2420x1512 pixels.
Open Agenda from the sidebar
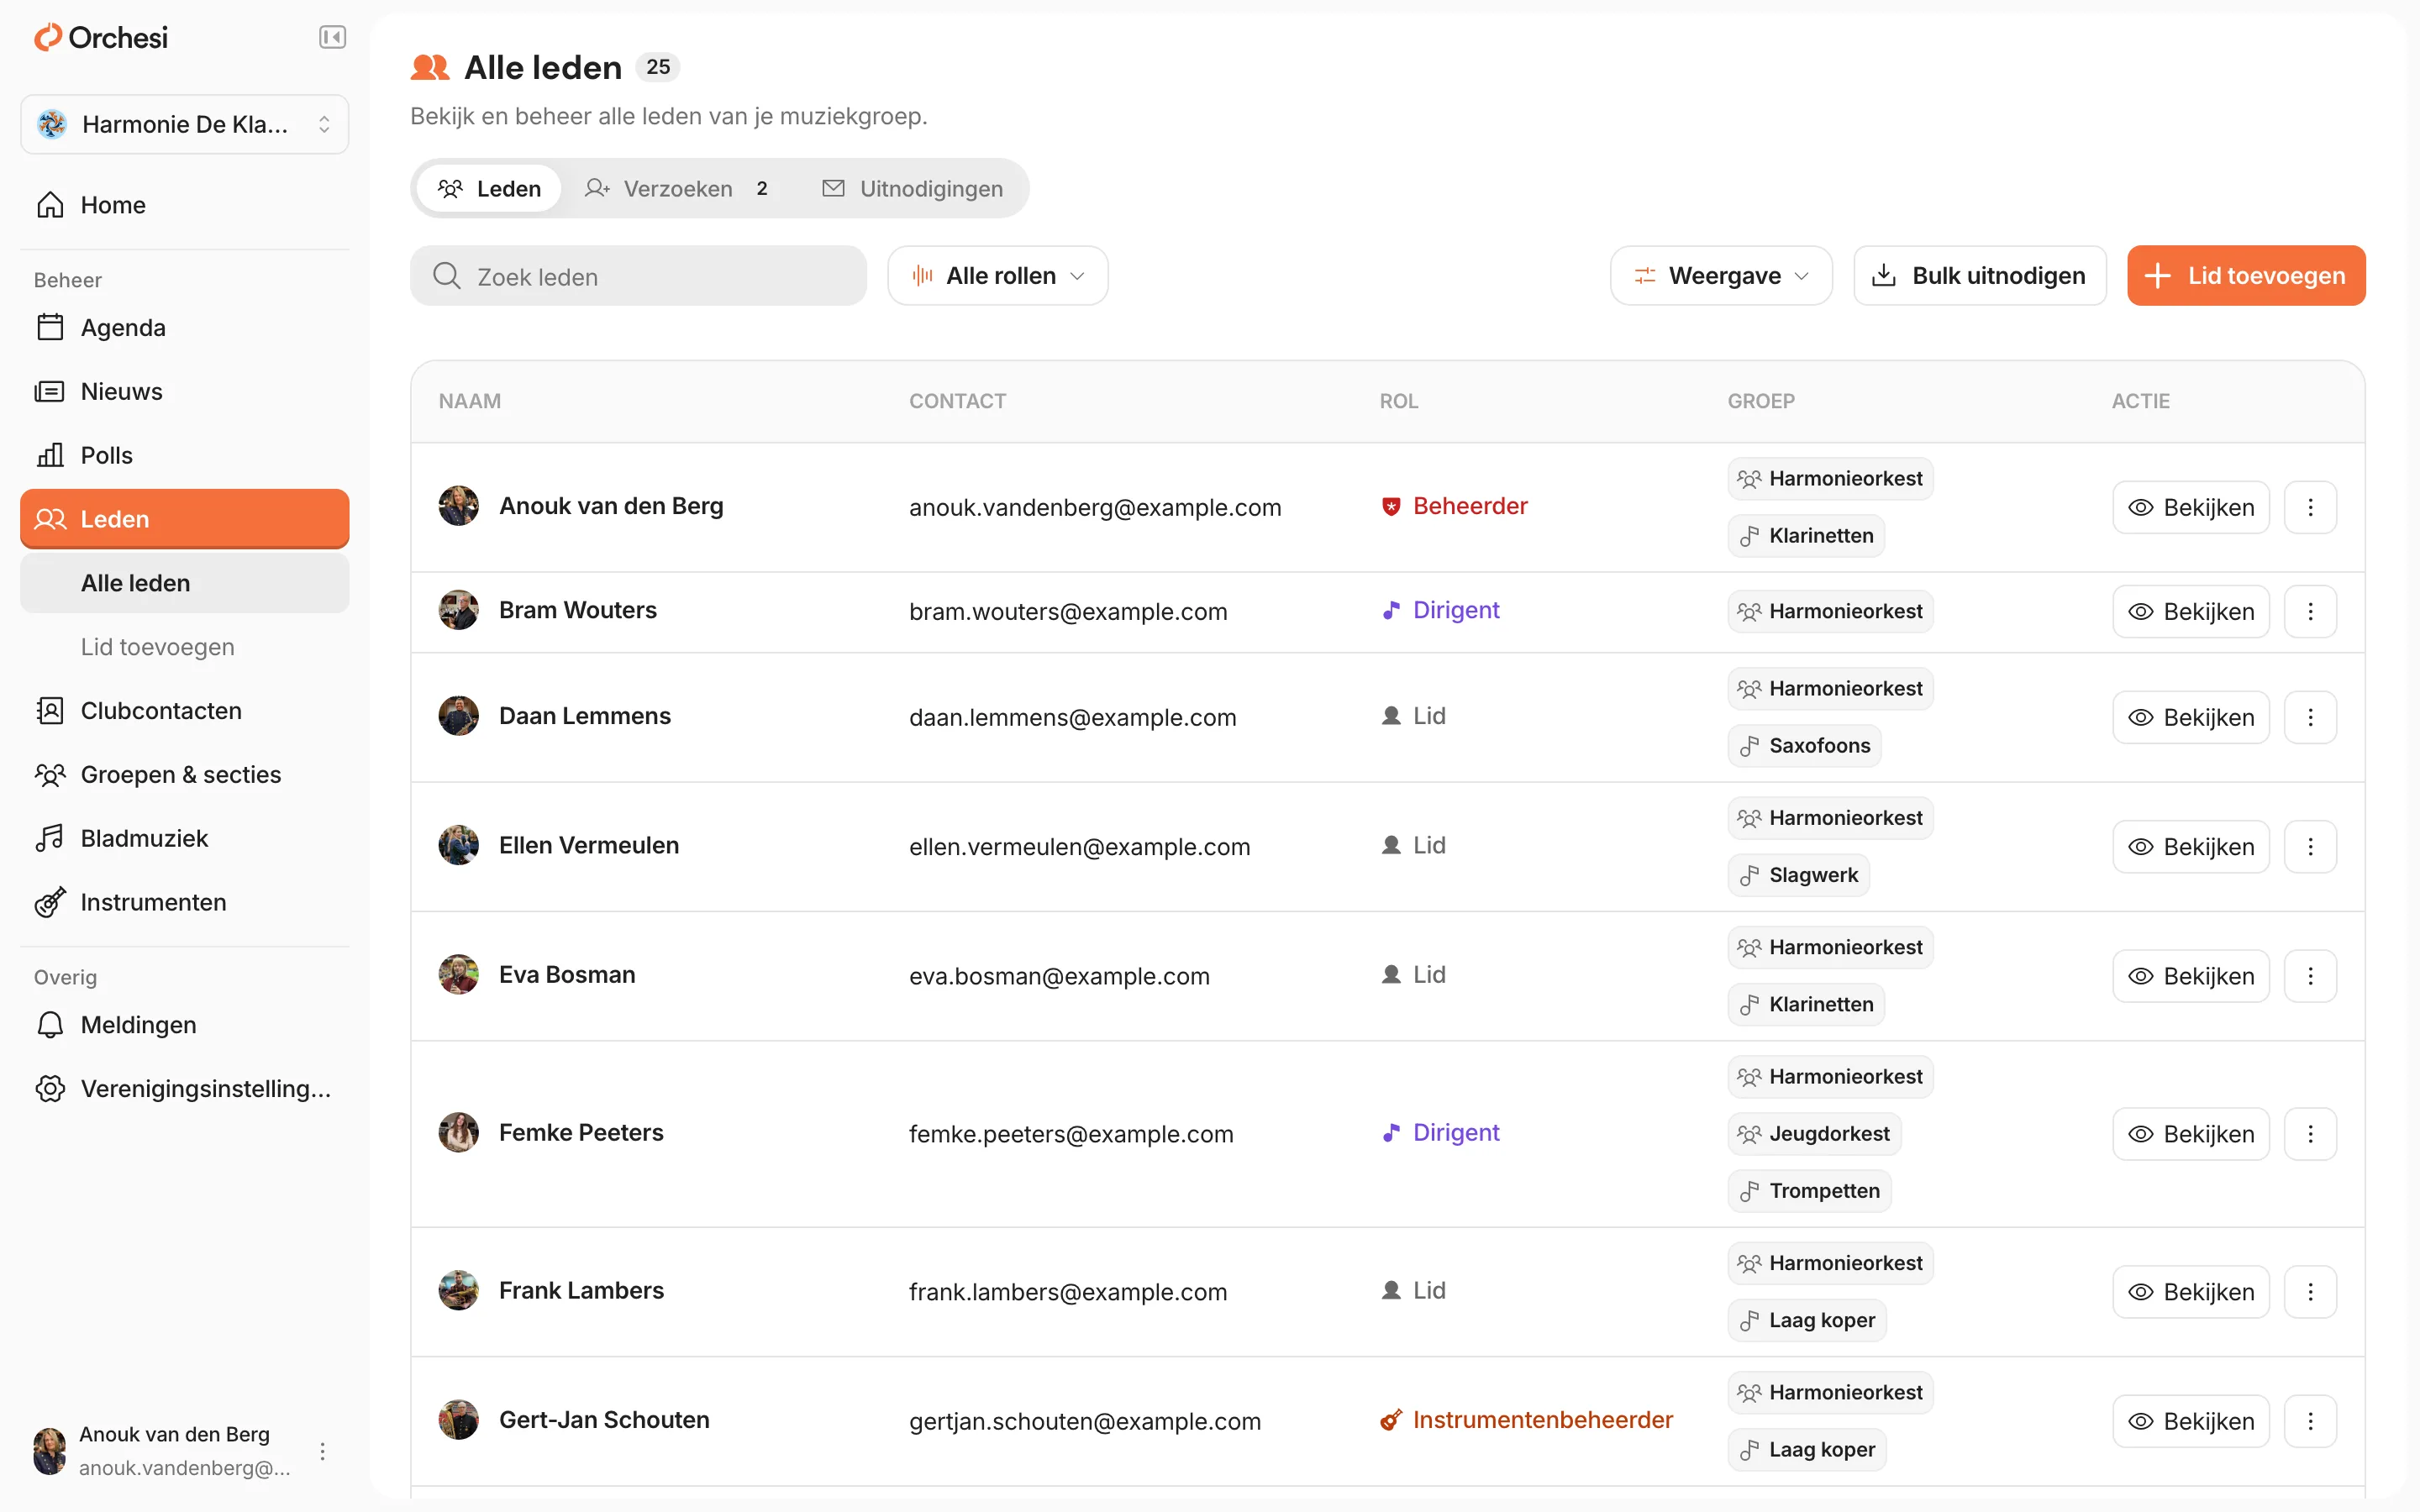(185, 328)
